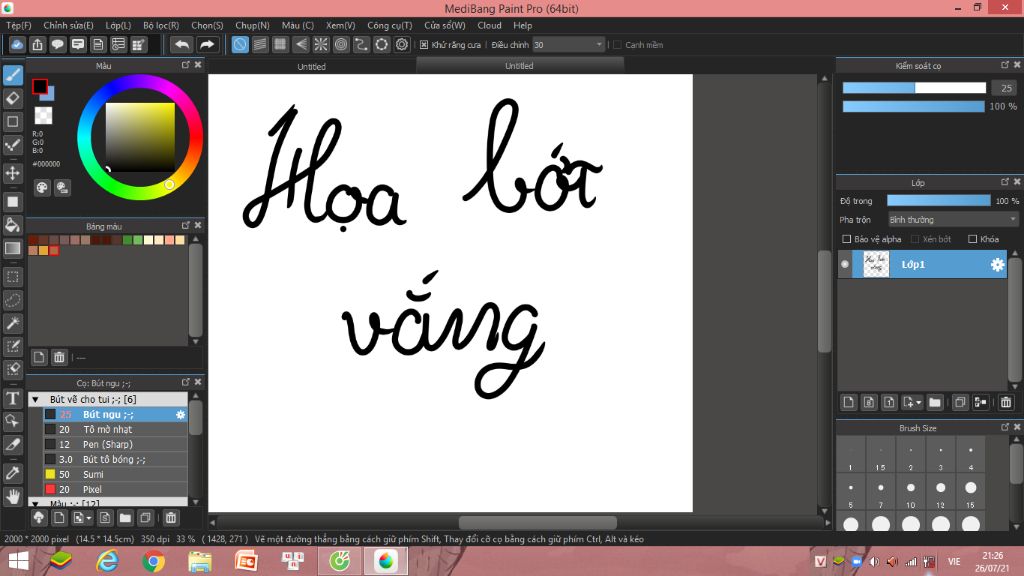Select the Tô mờ nhạt brush
The image size is (1024, 576).
point(116,430)
